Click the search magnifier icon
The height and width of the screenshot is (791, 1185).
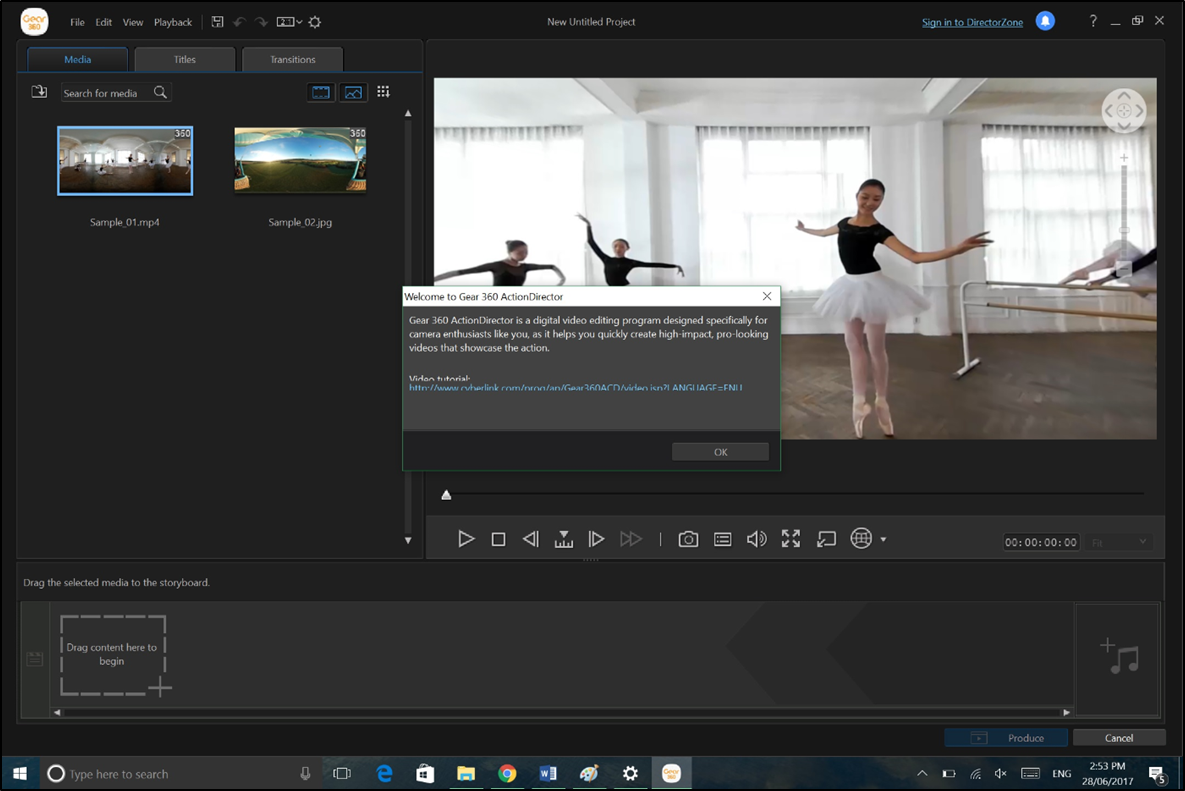pos(160,92)
